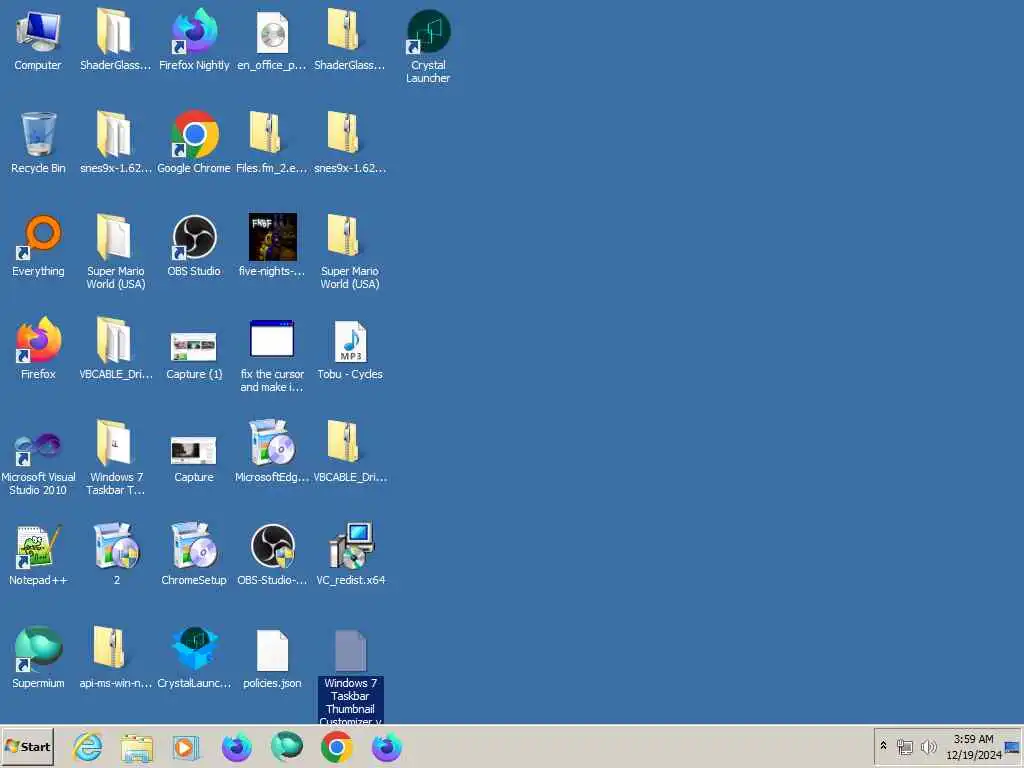Select the 'fix the cursor and make i...' file
This screenshot has width=1024, height=768.
click(272, 355)
